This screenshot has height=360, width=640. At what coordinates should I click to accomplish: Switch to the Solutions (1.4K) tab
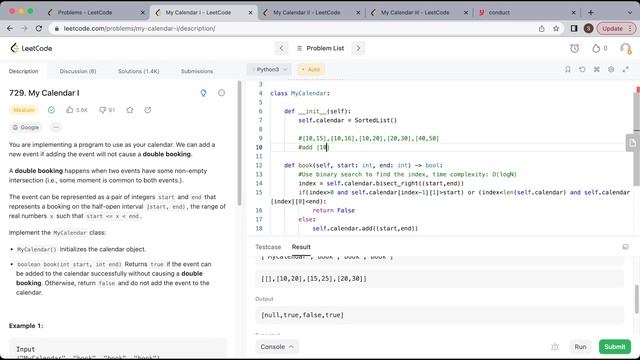pos(138,71)
